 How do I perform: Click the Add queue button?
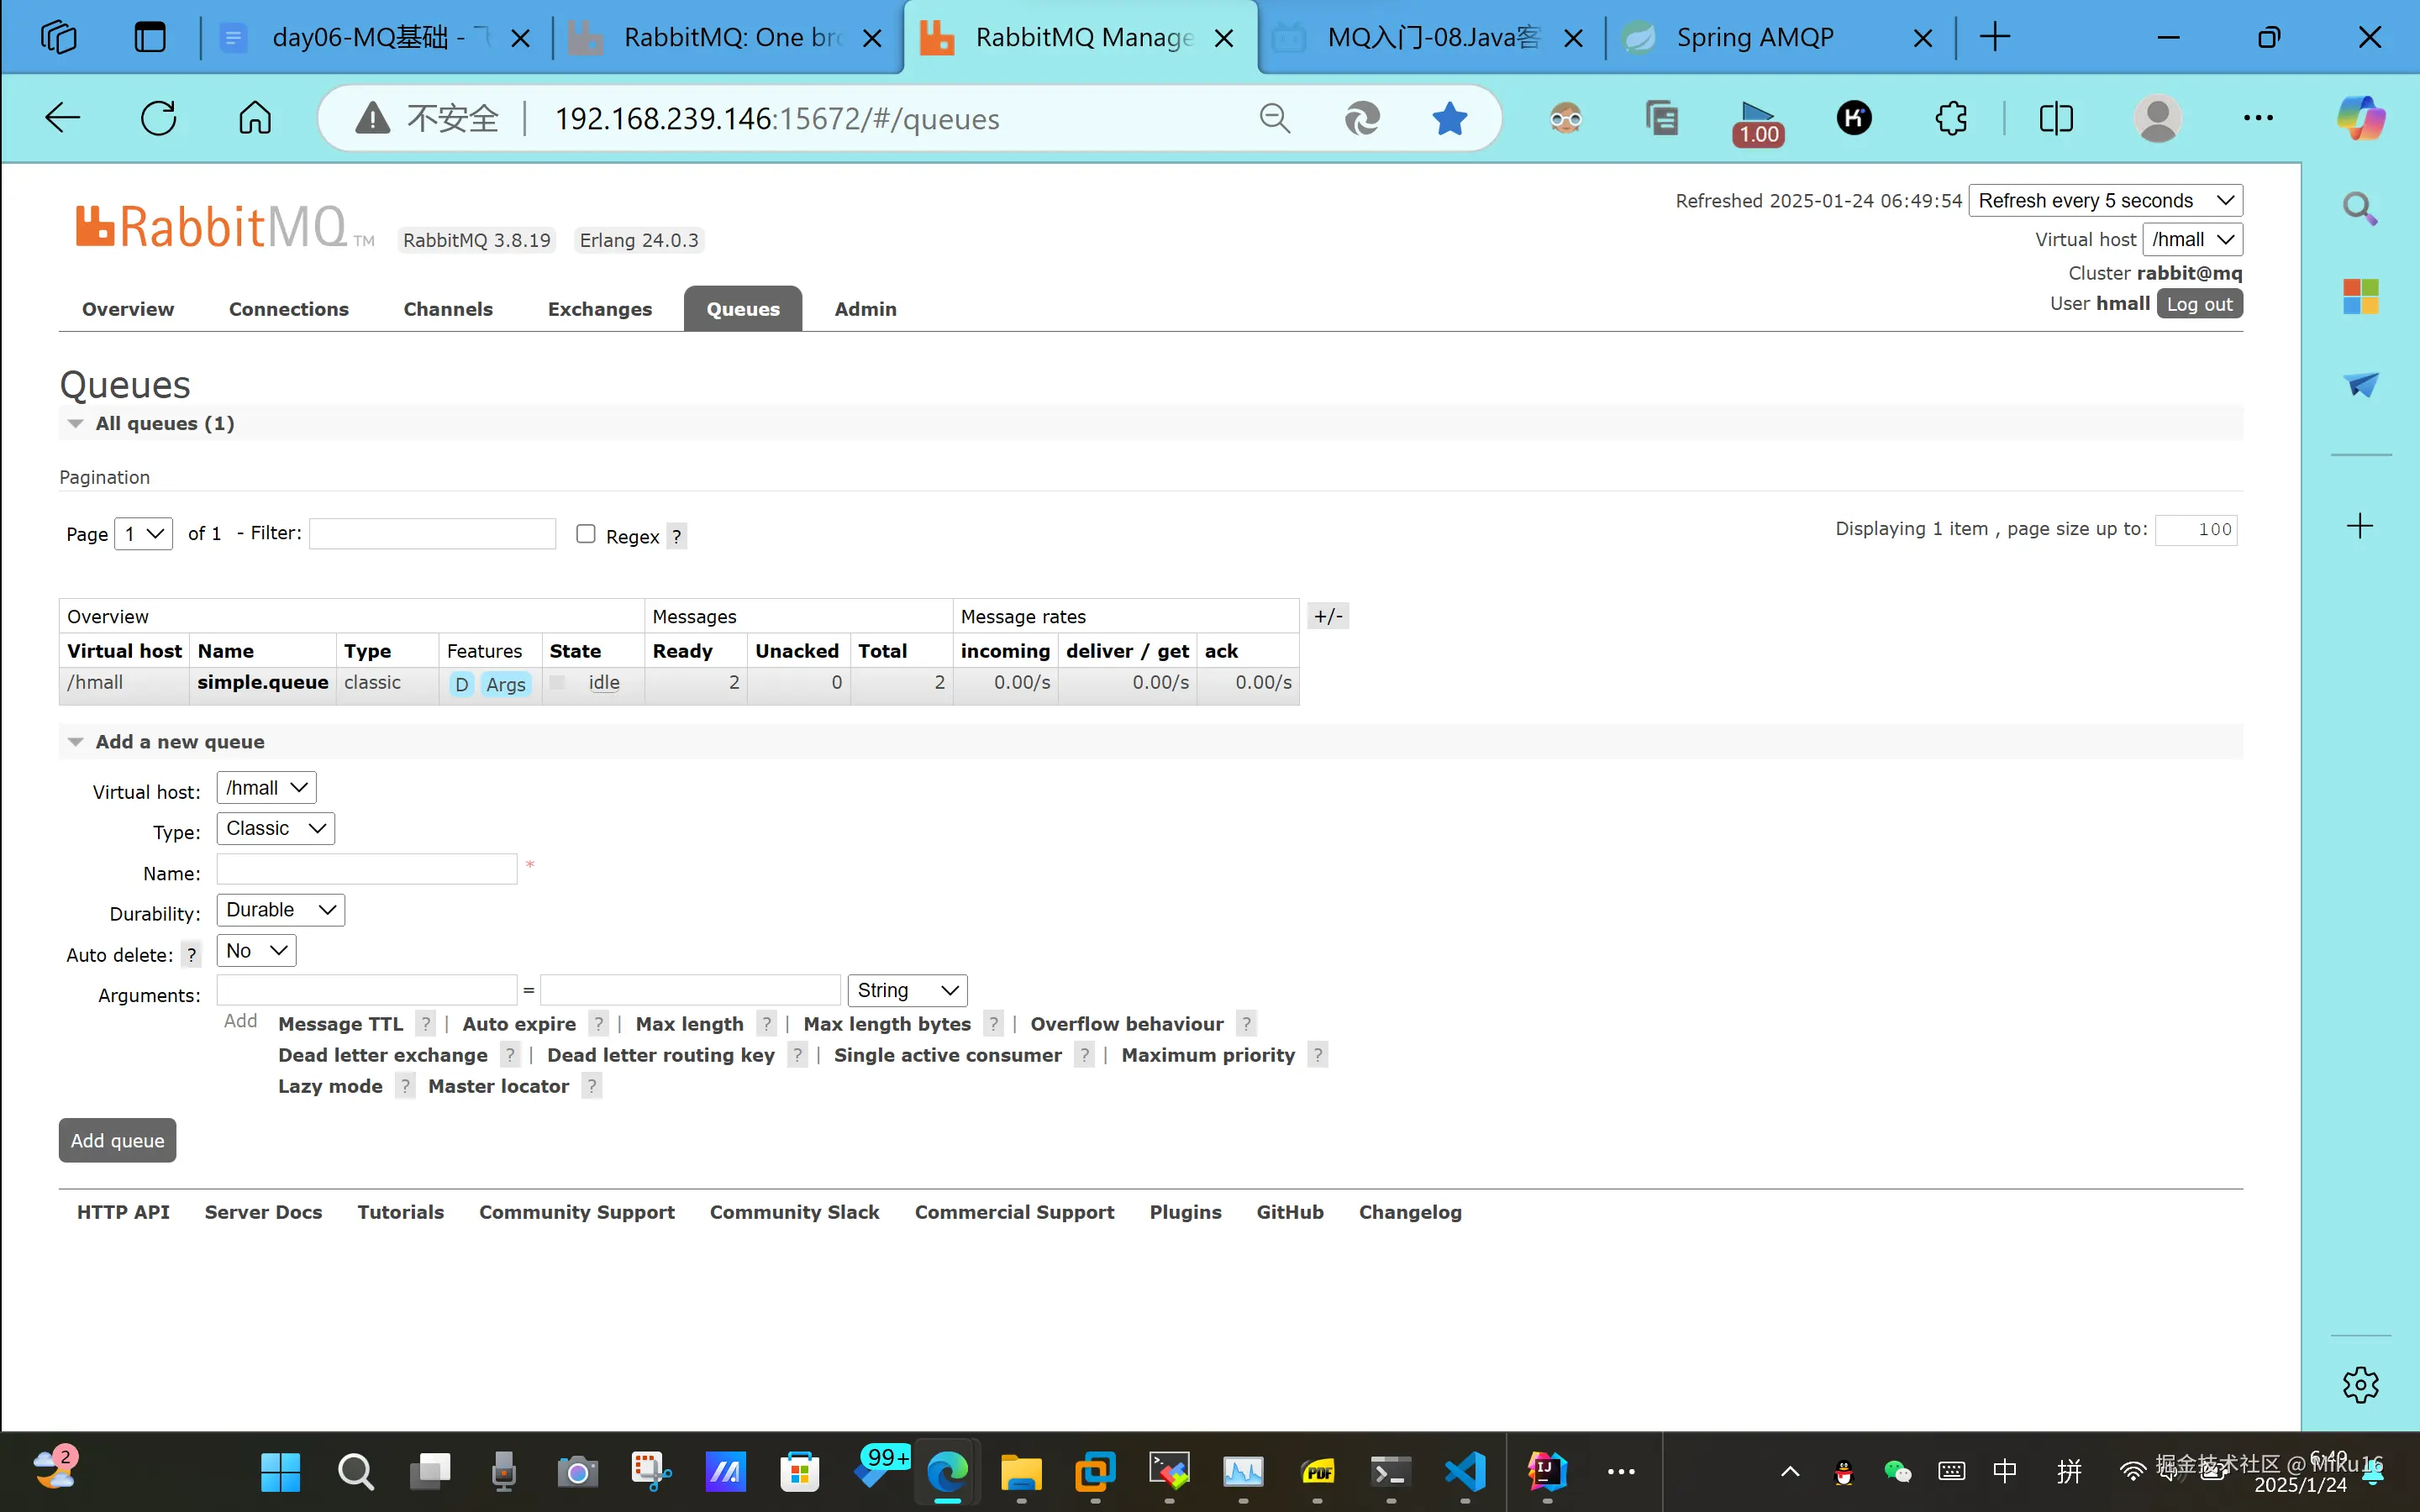click(x=117, y=1140)
